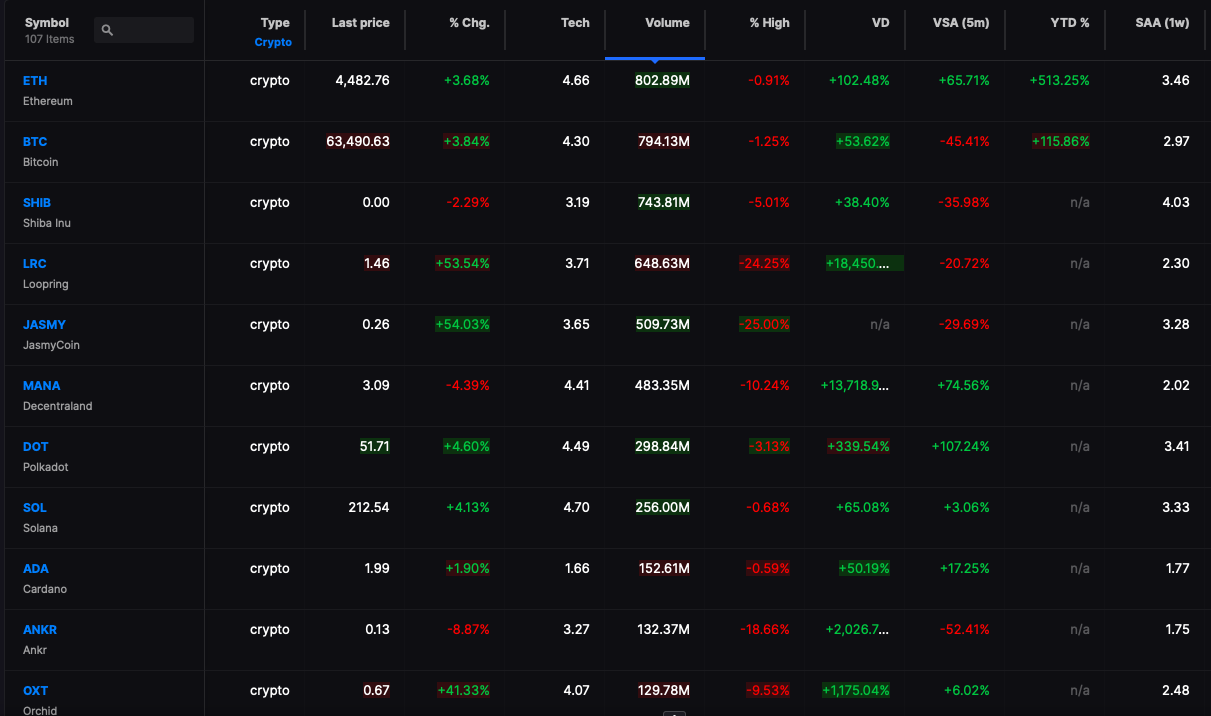The image size is (1211, 716).
Task: Sort by Volume column header
Action: tap(667, 23)
